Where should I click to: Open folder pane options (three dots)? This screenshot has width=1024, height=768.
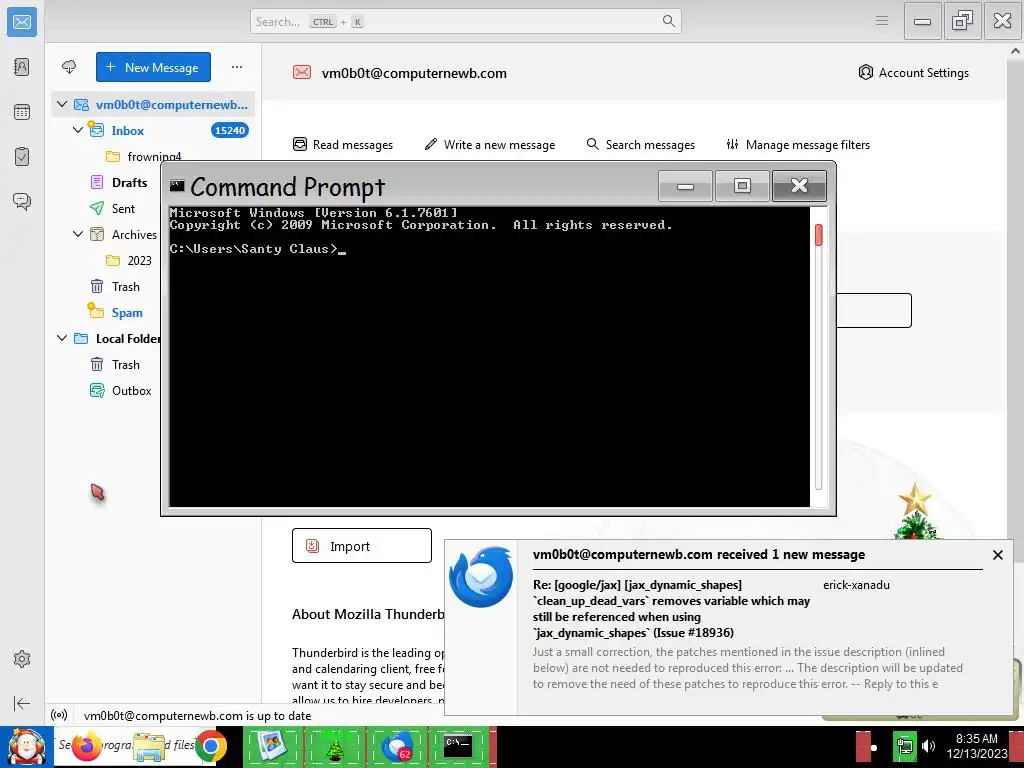pos(236,67)
